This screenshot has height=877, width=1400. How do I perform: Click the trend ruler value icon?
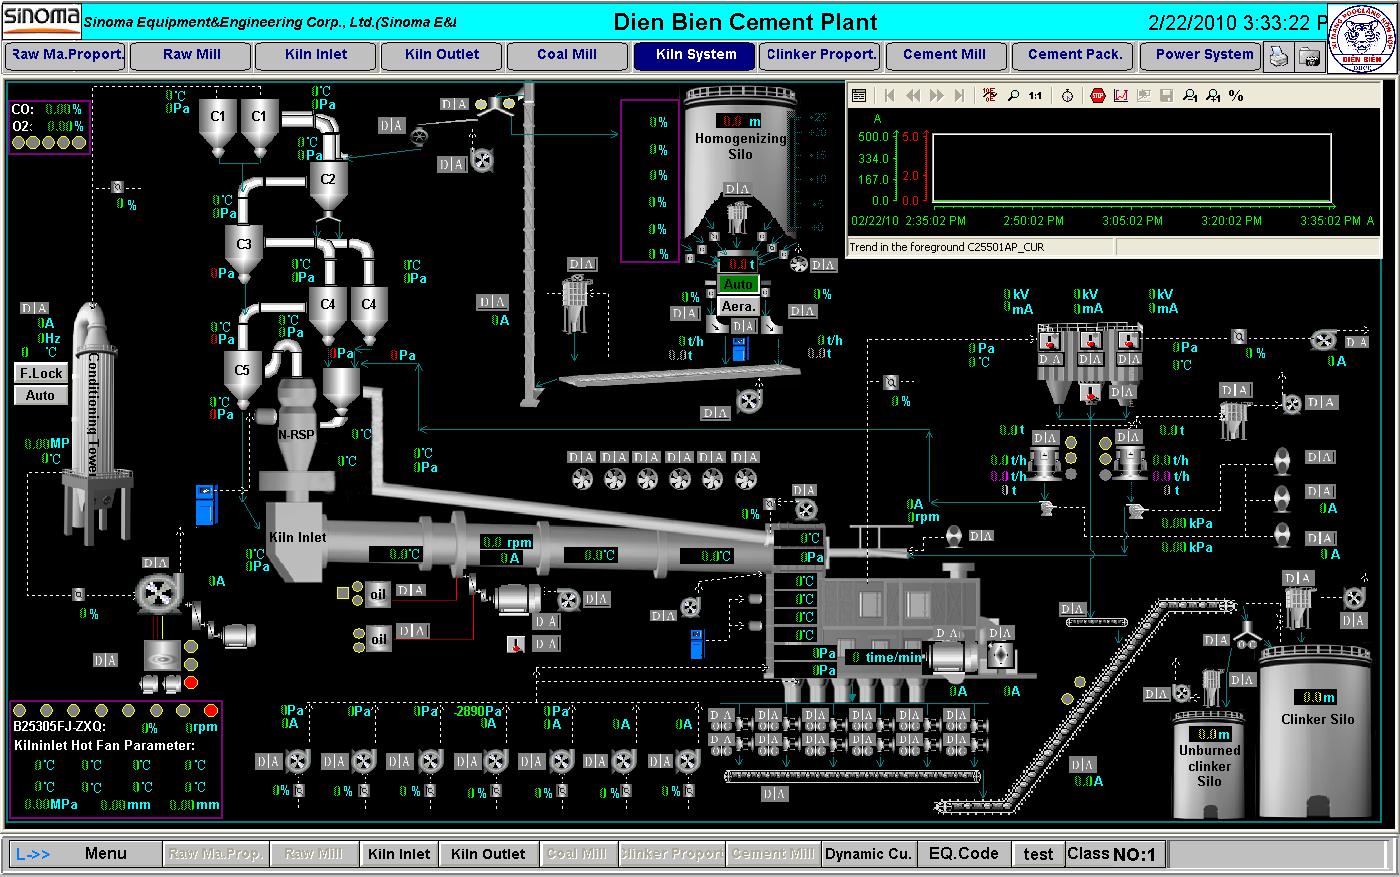990,95
